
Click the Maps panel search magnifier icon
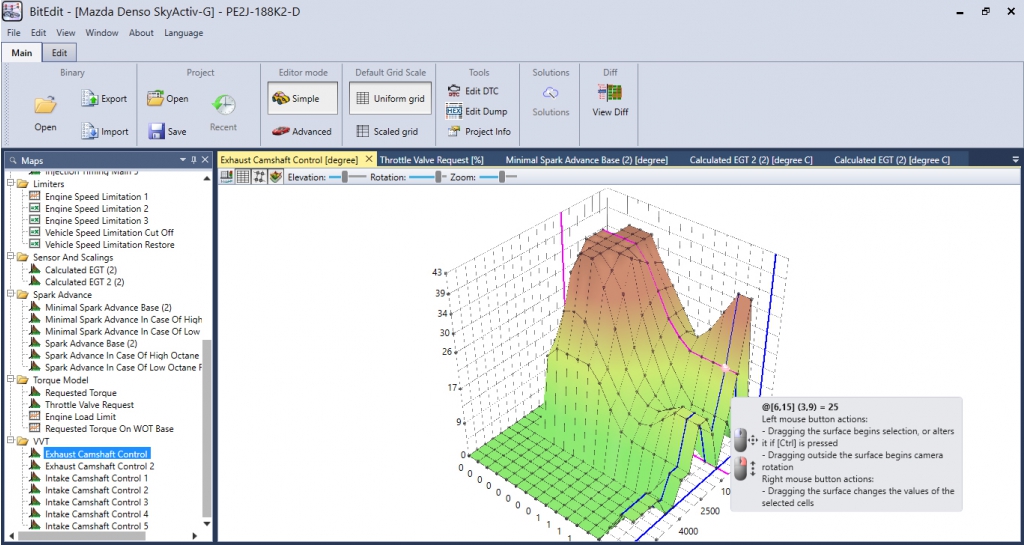(x=13, y=160)
